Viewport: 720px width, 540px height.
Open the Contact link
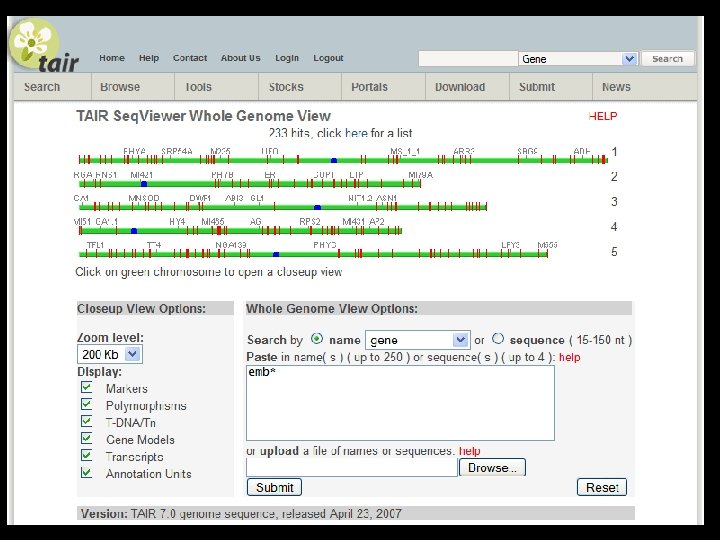tap(190, 58)
